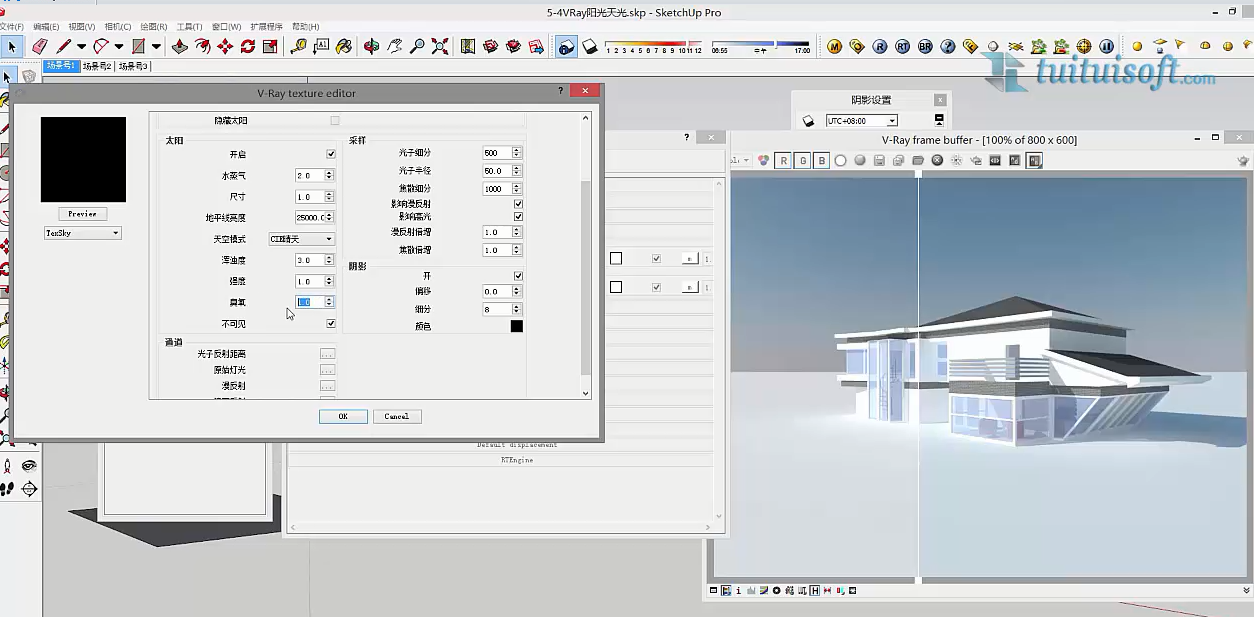Click the Zoom Extents tool icon

[440, 46]
